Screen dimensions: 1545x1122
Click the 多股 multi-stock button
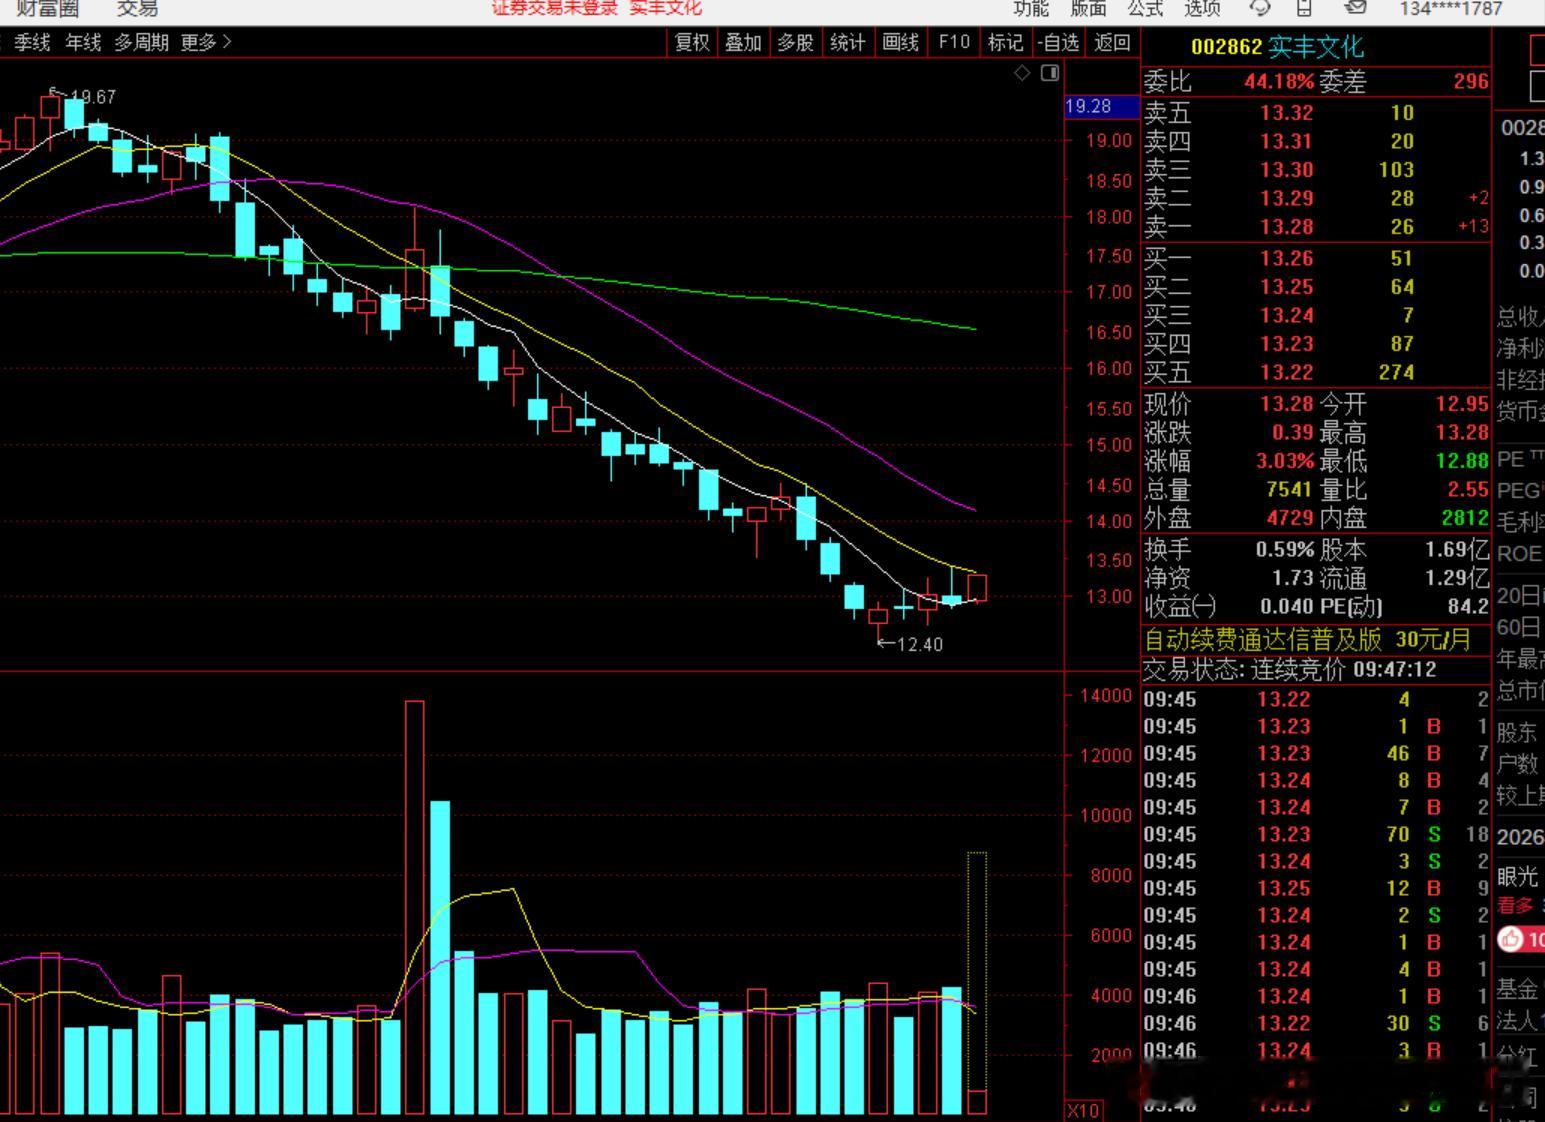(x=795, y=42)
